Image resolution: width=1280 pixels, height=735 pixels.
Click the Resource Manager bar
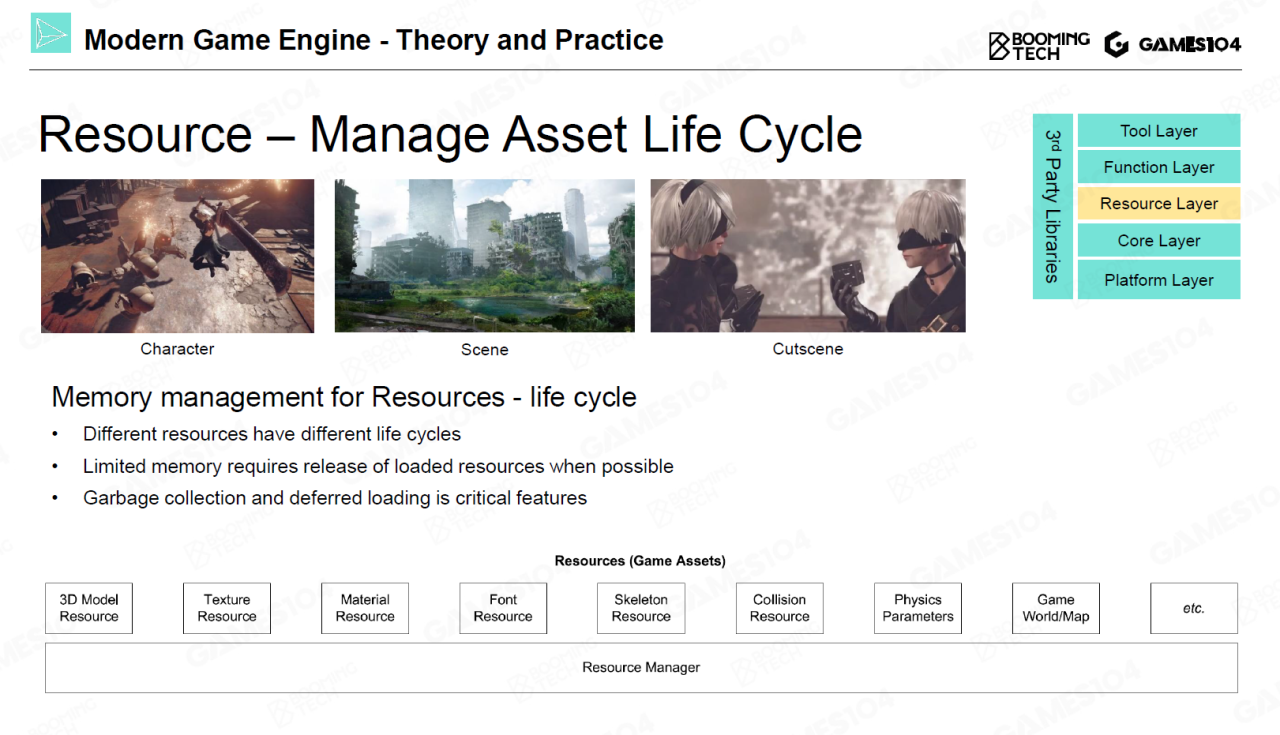pyautogui.click(x=641, y=668)
